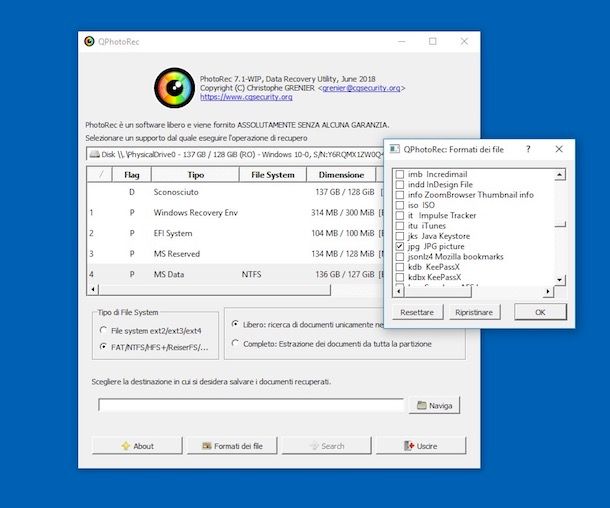
Task: Click the 104 MB / 100 MiB size cell
Action: [343, 233]
